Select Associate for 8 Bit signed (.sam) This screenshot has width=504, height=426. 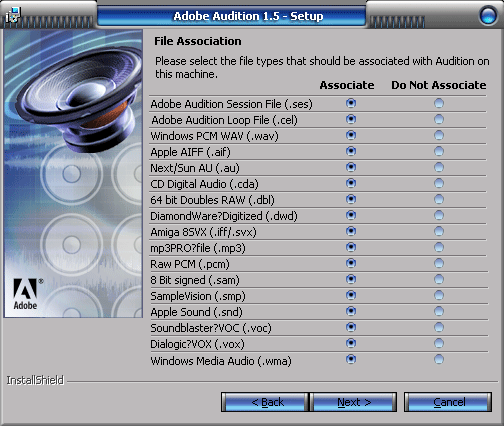click(x=351, y=279)
